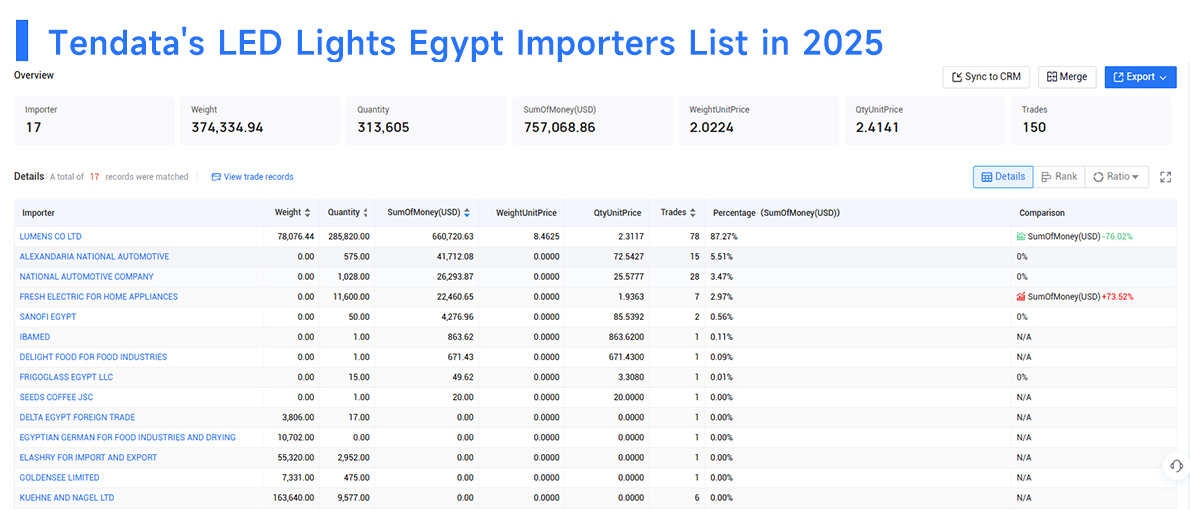Open IBAMED importer link
The width and height of the screenshot is (1190, 510).
[35, 336]
